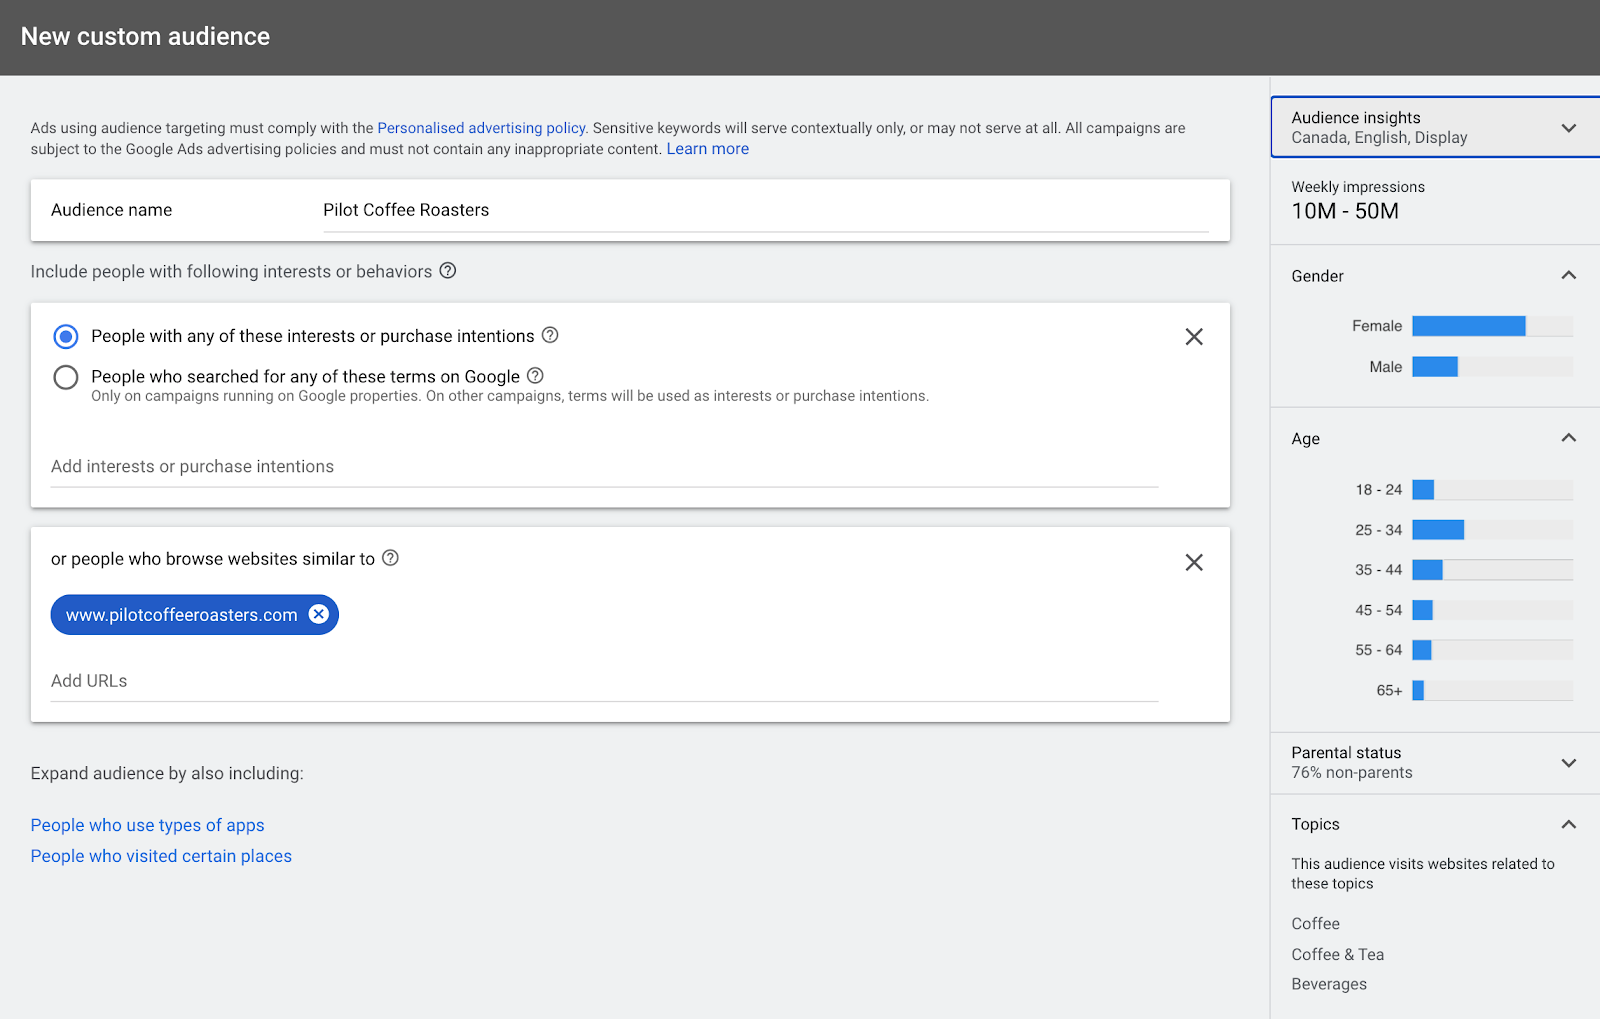Image resolution: width=1600 pixels, height=1019 pixels.
Task: Click the Expand audience by also including label
Action: (x=167, y=774)
